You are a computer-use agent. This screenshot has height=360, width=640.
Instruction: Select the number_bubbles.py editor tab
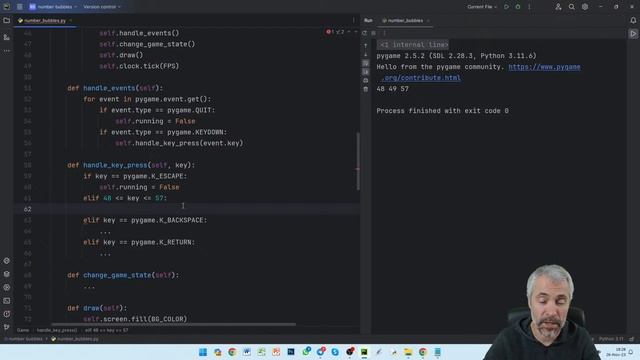coord(44,20)
